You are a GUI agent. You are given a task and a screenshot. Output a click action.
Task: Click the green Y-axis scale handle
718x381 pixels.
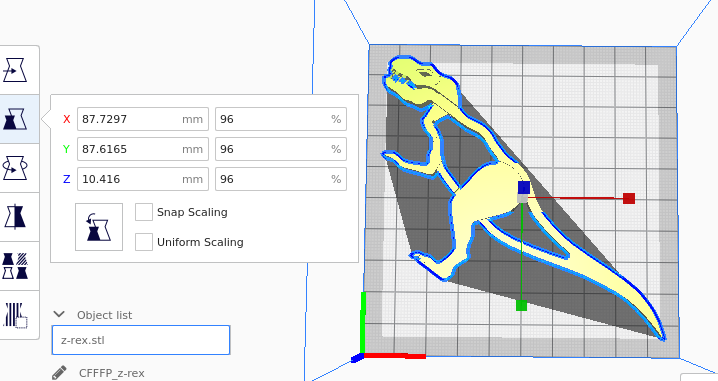(x=521, y=305)
